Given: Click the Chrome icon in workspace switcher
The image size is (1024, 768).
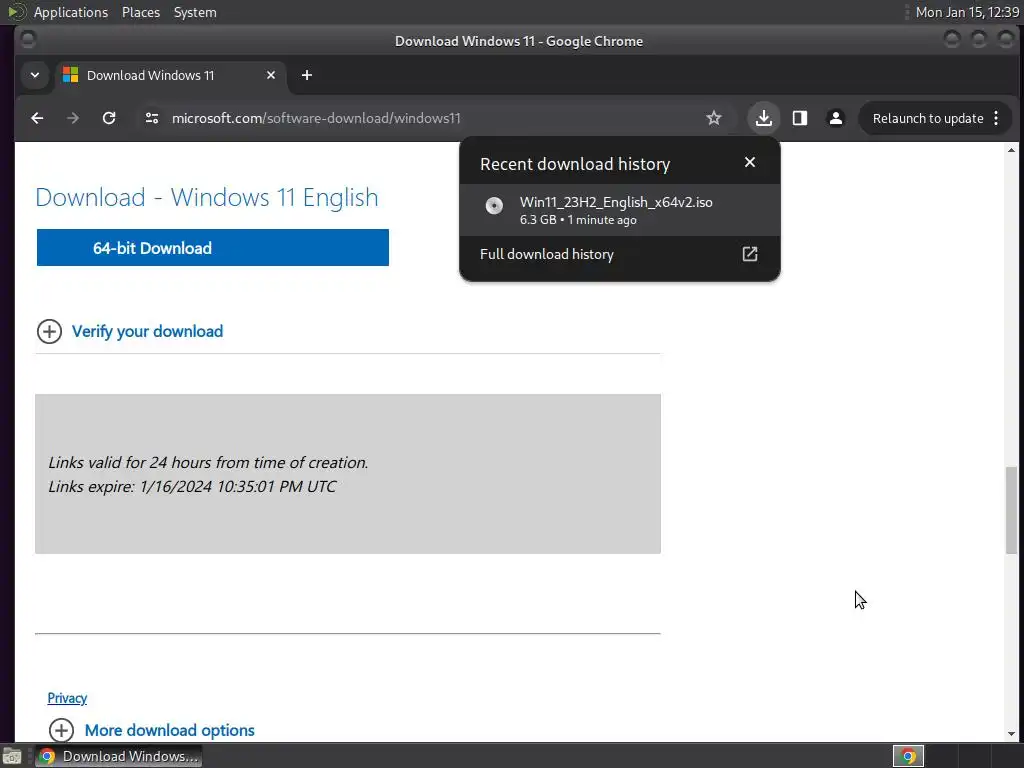Looking at the screenshot, I should (x=908, y=756).
